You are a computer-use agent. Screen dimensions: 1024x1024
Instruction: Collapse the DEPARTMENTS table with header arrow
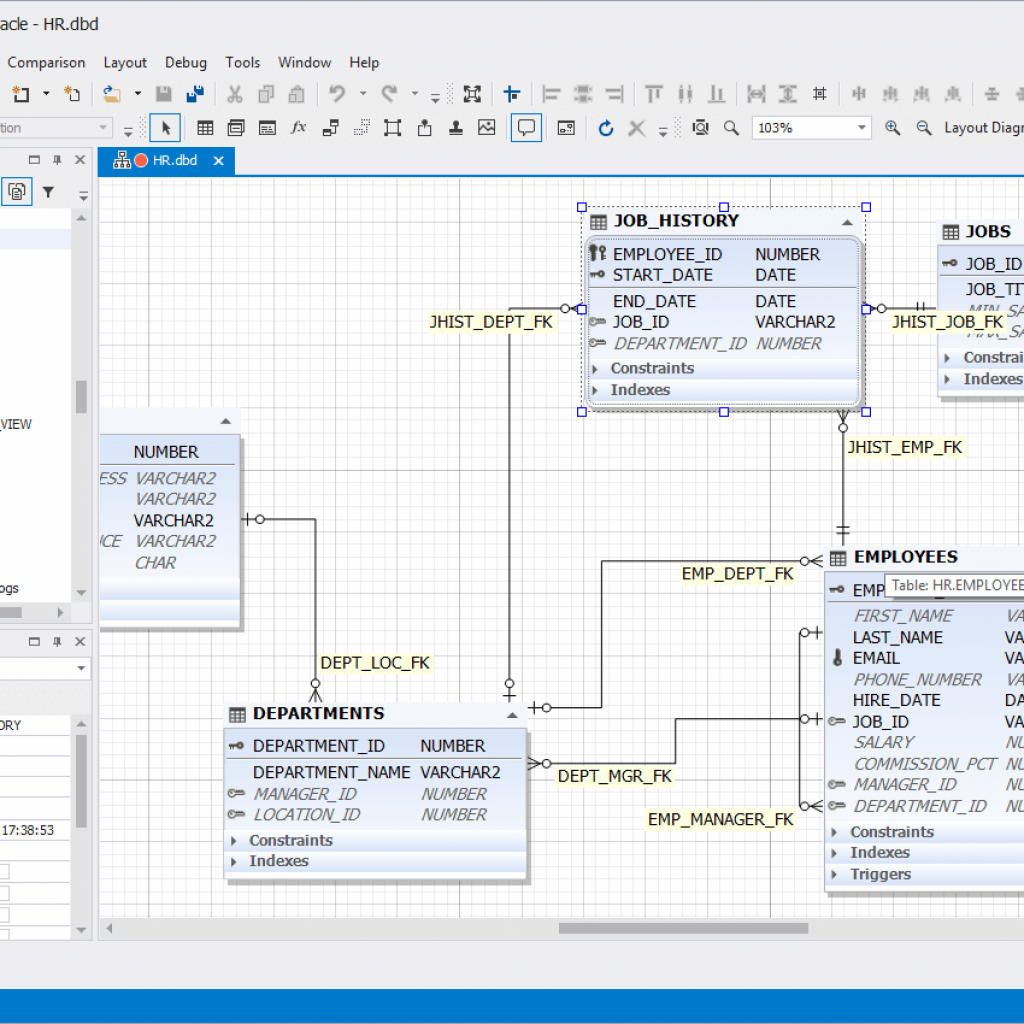click(x=513, y=715)
